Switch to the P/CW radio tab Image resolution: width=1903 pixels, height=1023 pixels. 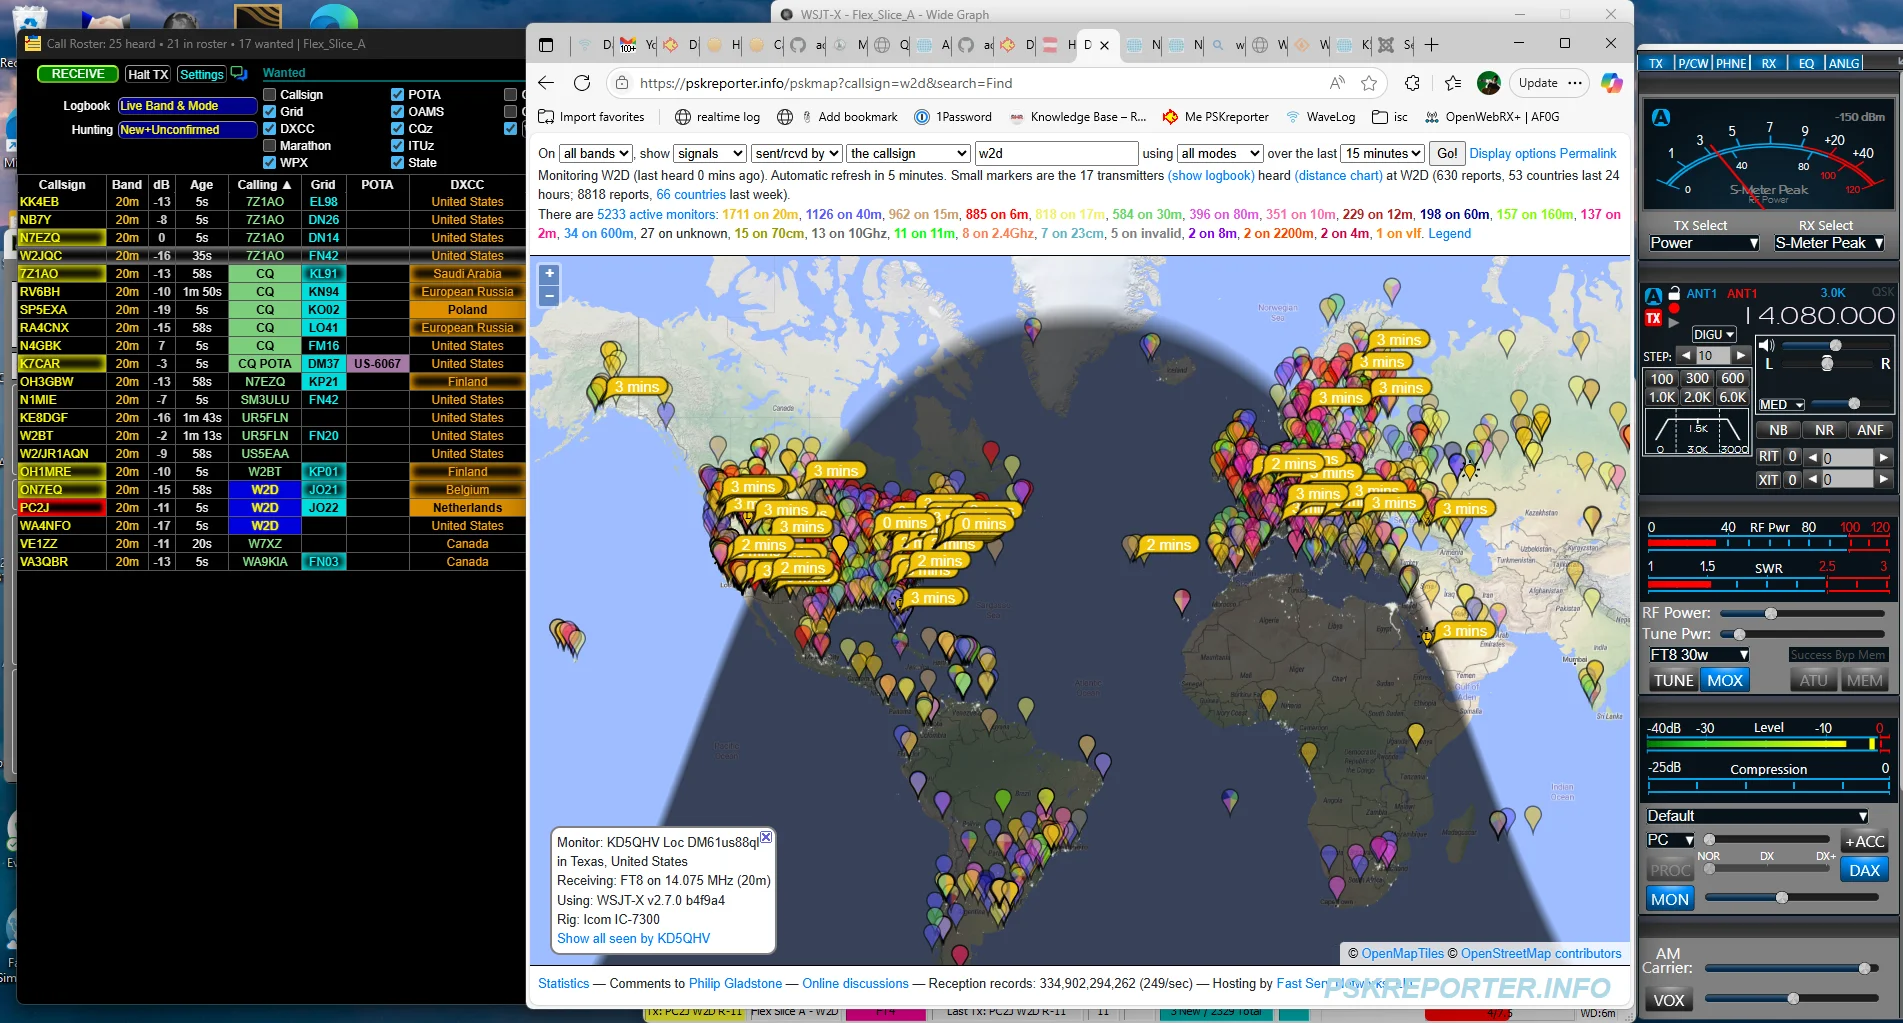click(x=1693, y=63)
